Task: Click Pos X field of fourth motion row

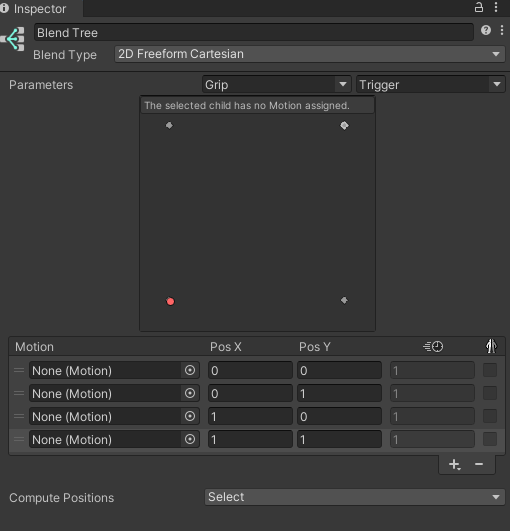Action: (x=250, y=439)
